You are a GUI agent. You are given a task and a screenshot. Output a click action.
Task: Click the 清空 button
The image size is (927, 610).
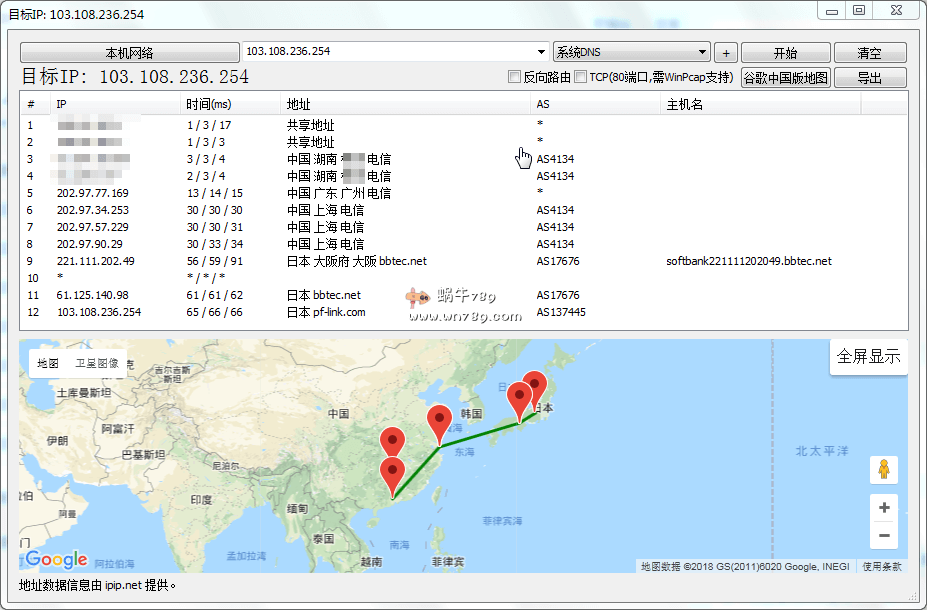click(869, 53)
